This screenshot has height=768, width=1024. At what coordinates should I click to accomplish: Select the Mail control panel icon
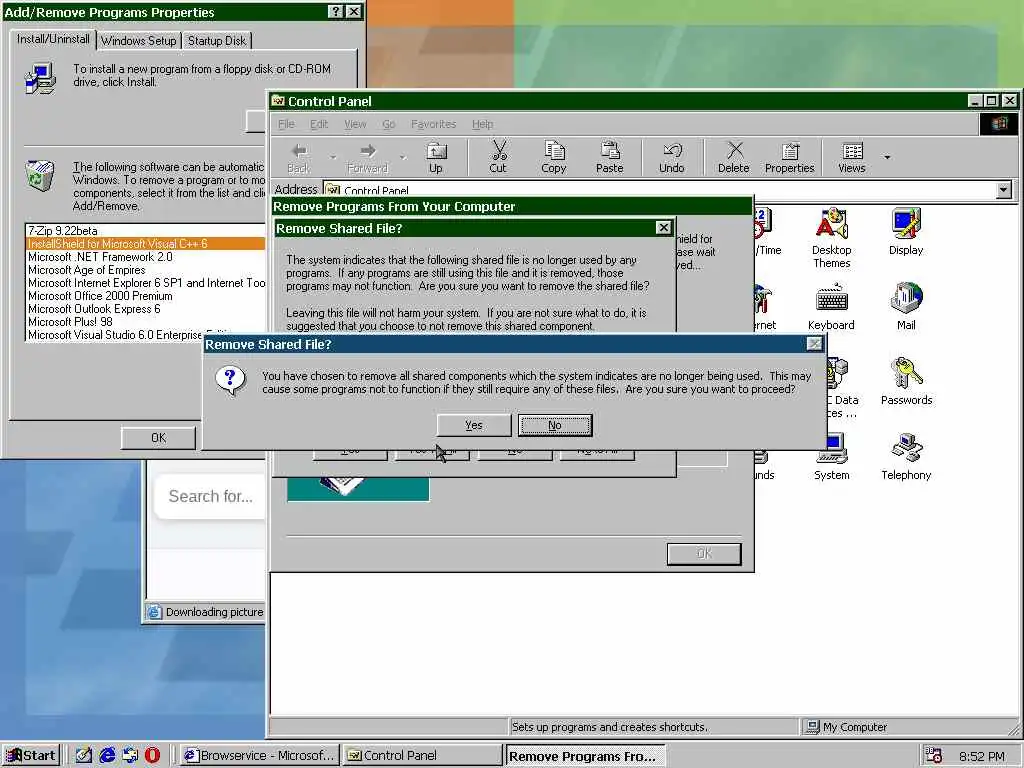click(906, 306)
